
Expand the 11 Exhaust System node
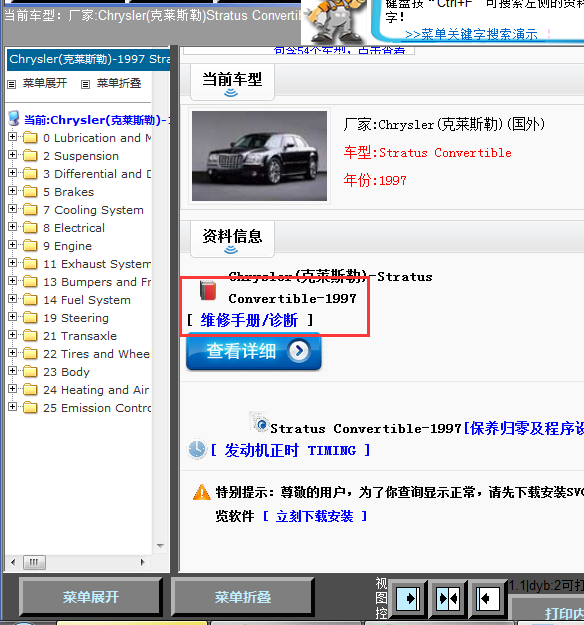click(x=12, y=263)
